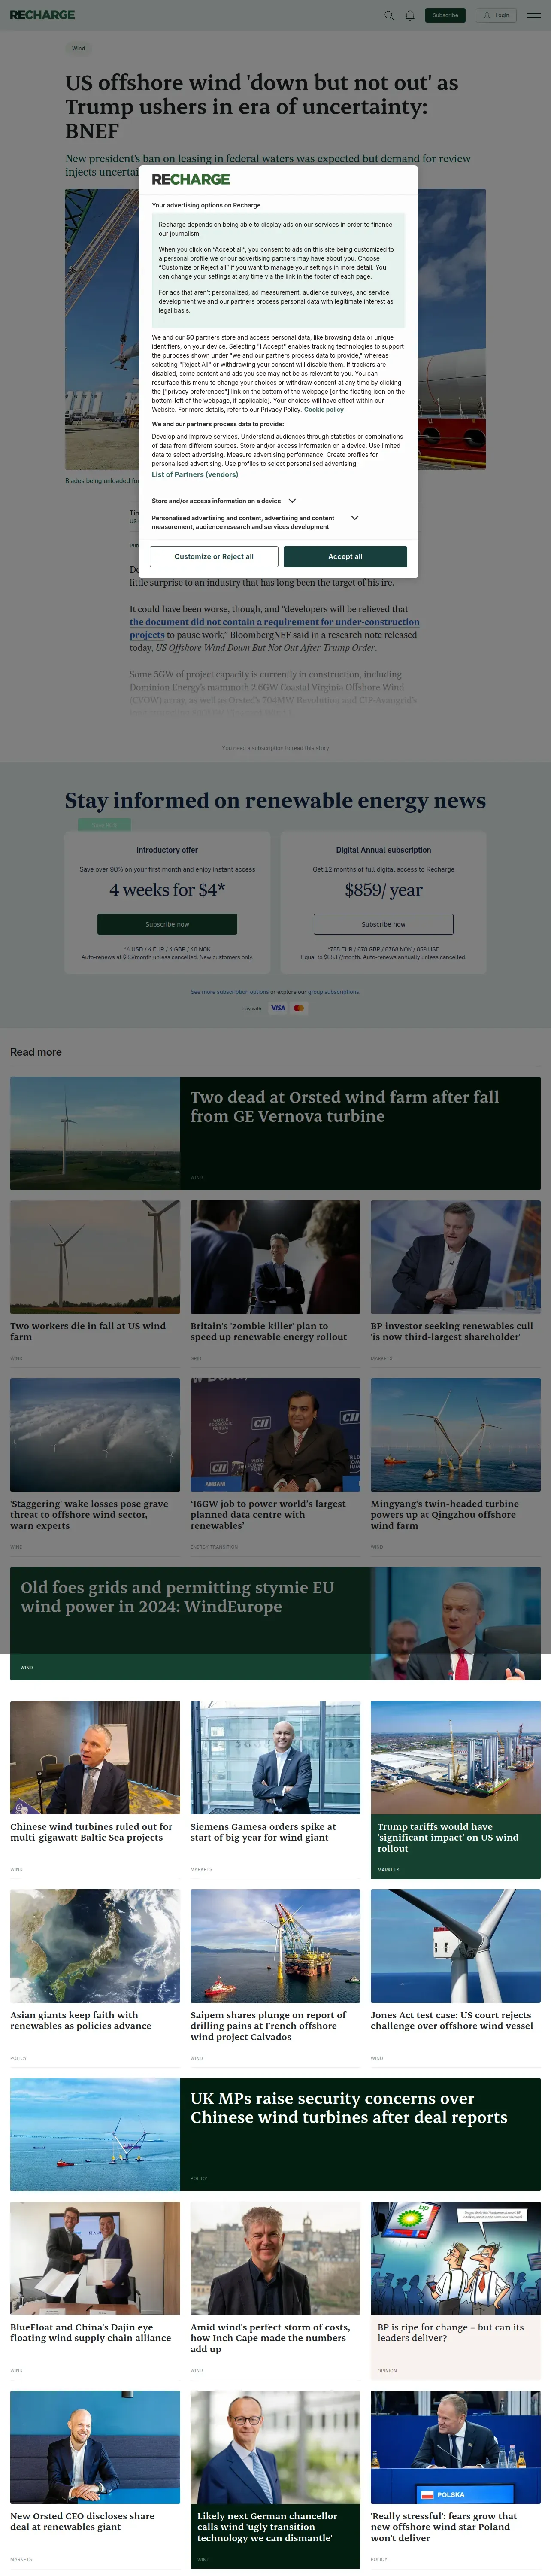Open the '16GW job' data centre thumbnail
Image resolution: width=551 pixels, height=2576 pixels.
tap(275, 1435)
